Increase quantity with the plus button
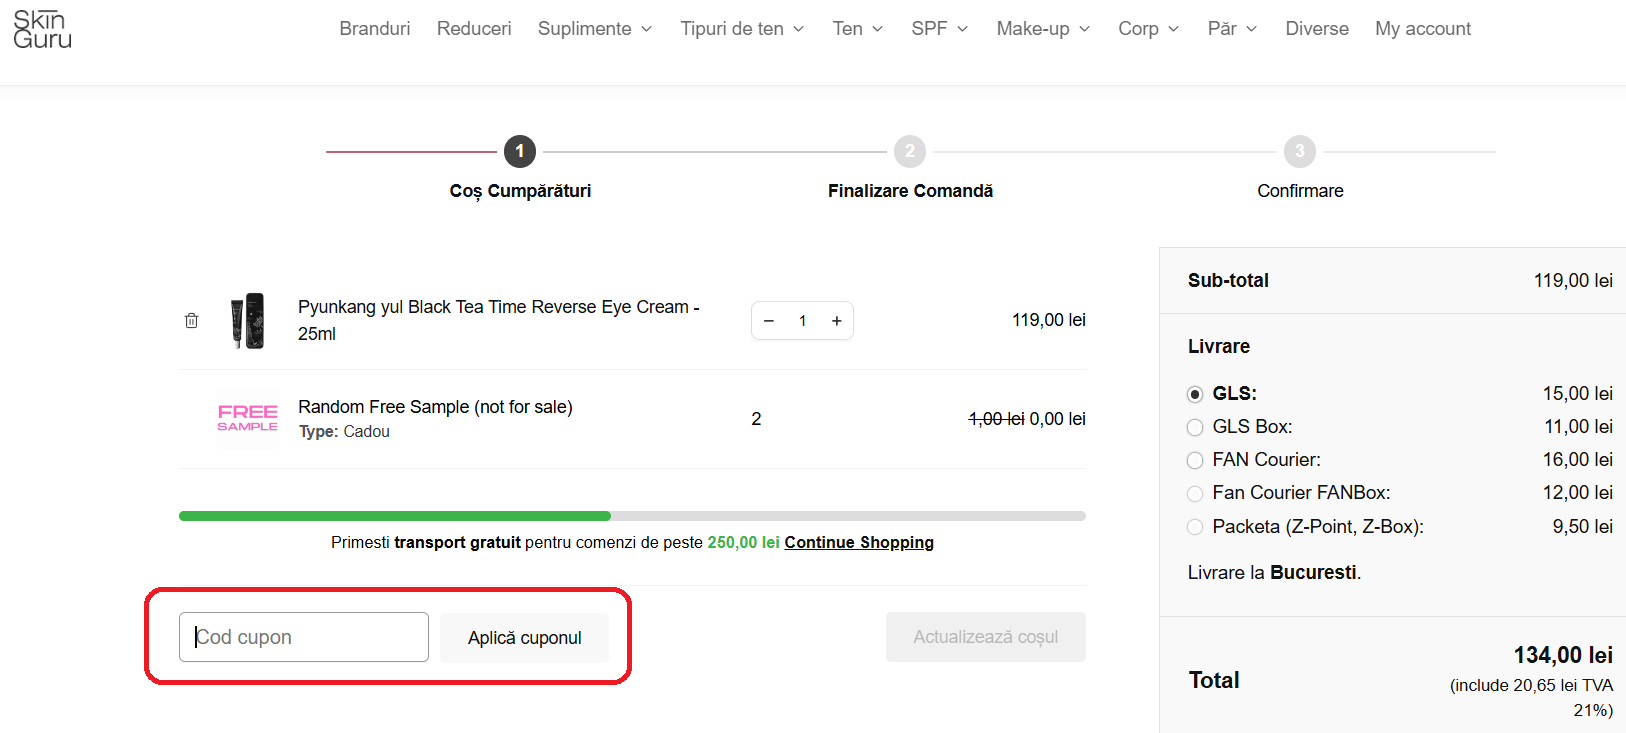 point(836,321)
